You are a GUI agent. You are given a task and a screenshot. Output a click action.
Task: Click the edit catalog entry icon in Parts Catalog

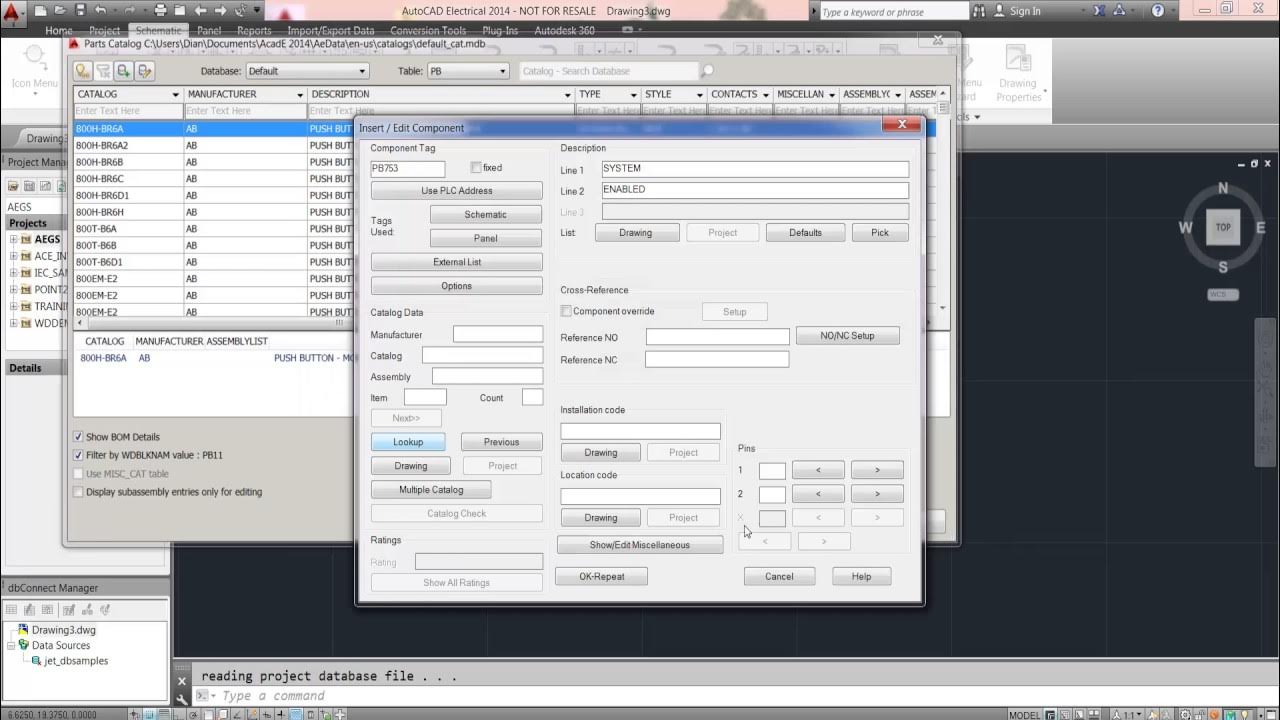[145, 71]
